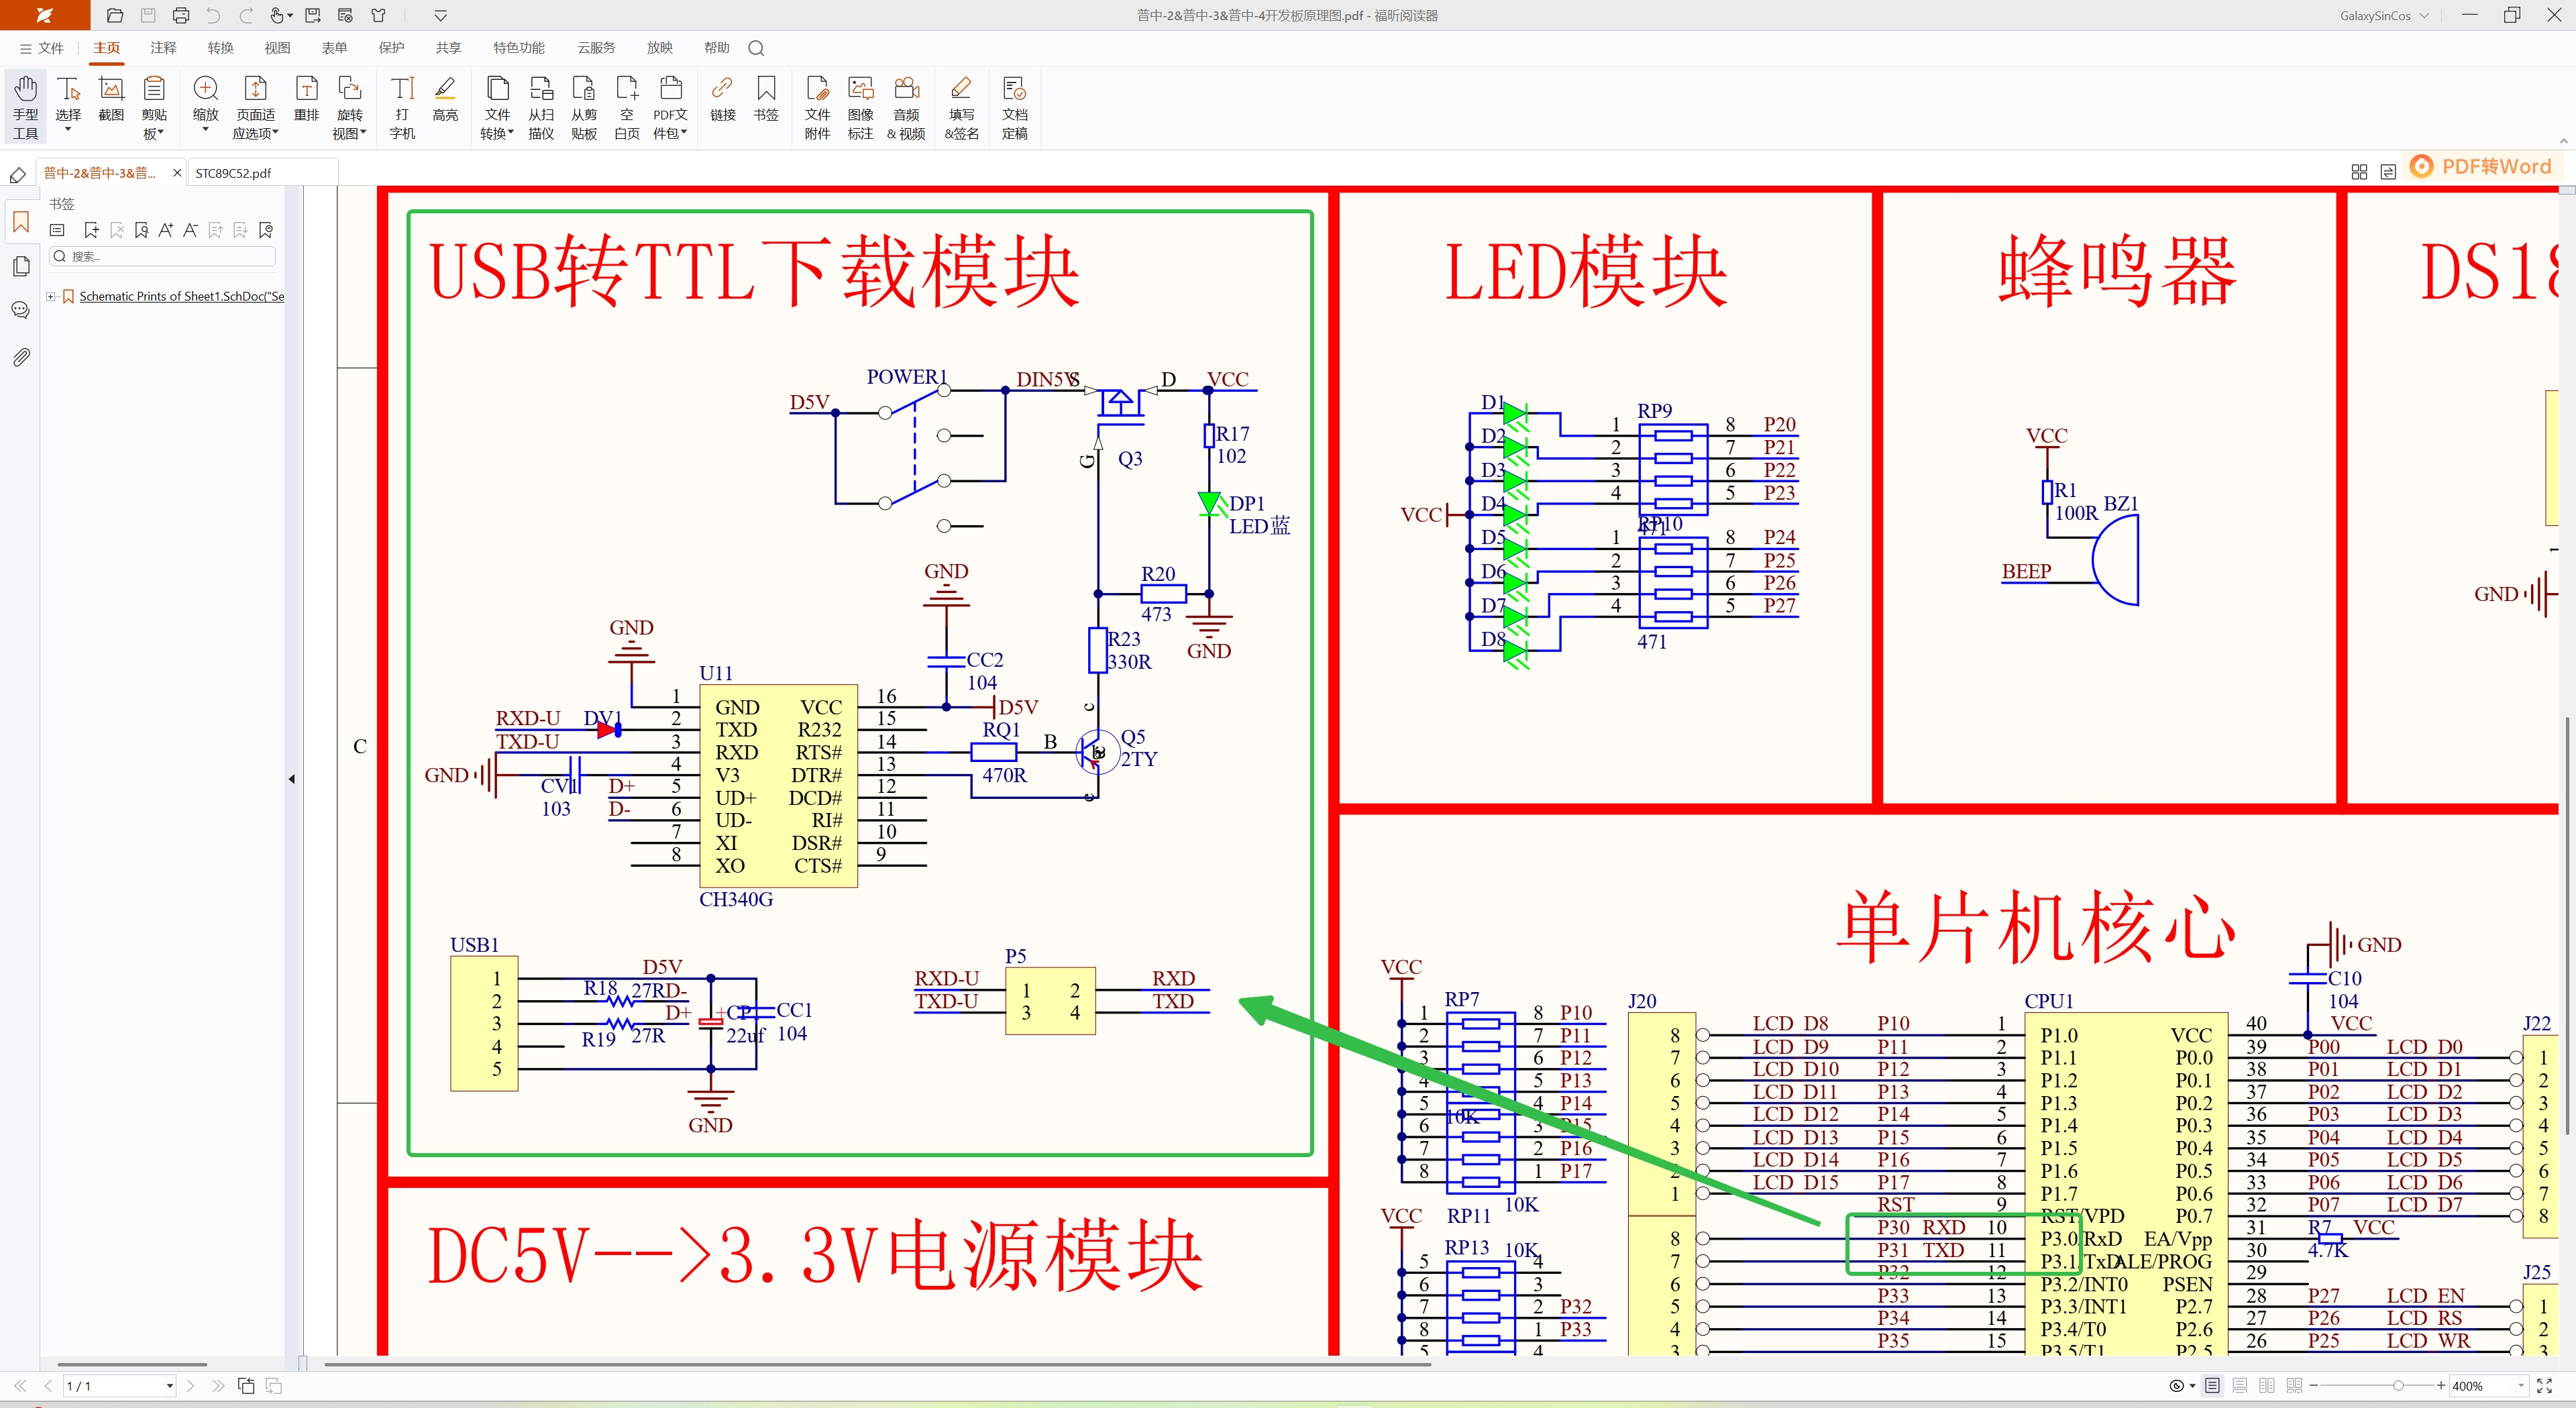Click the zoom in plus button
Viewport: 2576px width, 1408px height.
click(2441, 1386)
